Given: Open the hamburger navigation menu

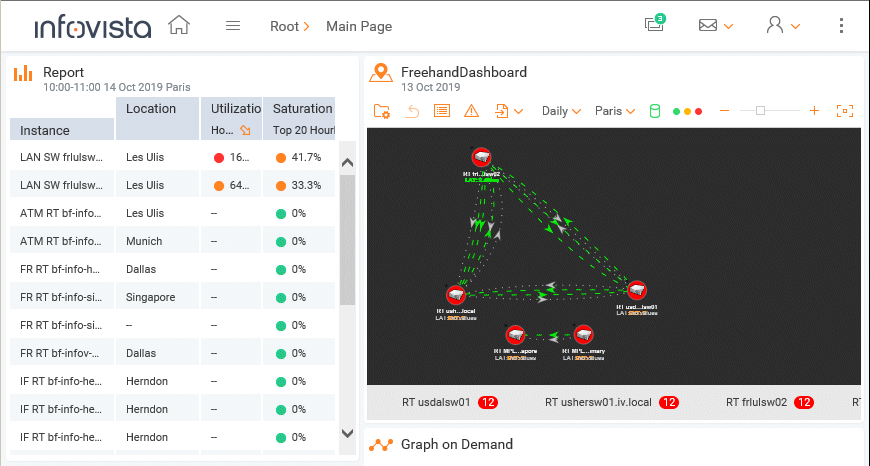Looking at the screenshot, I should 233,26.
